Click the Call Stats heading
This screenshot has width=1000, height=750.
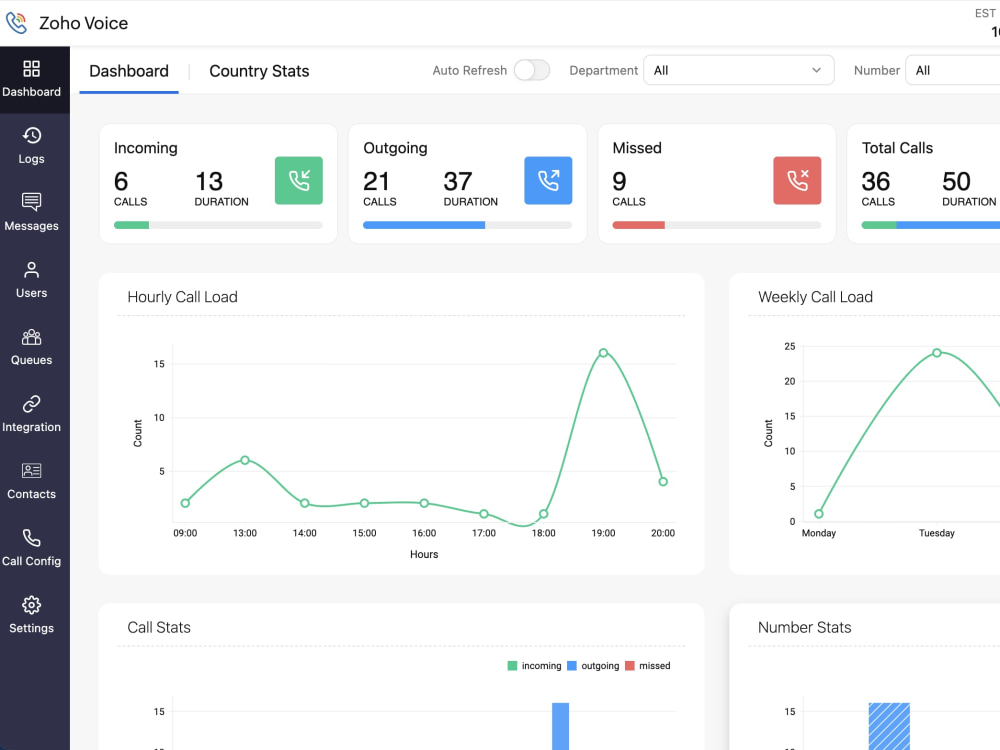tap(159, 628)
